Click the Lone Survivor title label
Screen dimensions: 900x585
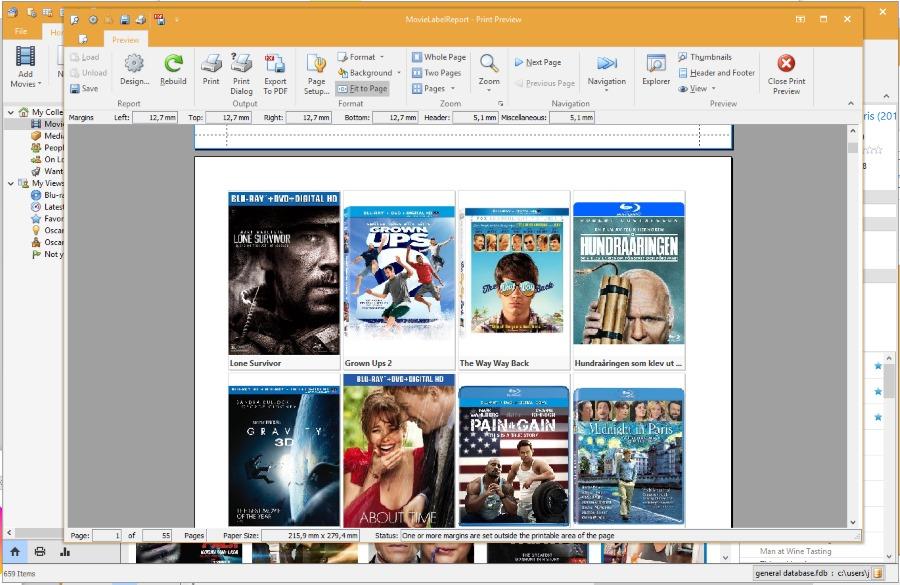(255, 363)
